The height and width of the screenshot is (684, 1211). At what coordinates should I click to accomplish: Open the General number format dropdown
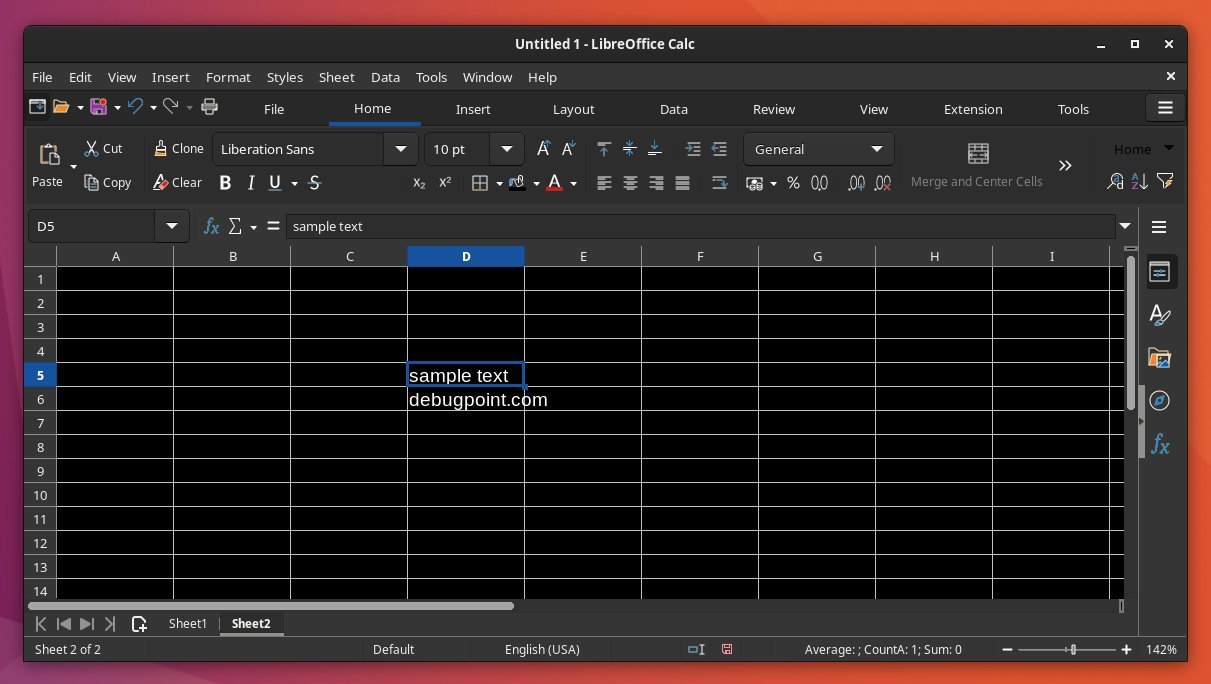tap(878, 148)
